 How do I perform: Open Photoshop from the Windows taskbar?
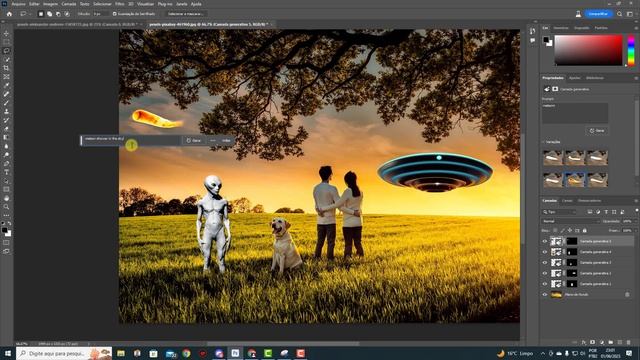click(x=235, y=353)
